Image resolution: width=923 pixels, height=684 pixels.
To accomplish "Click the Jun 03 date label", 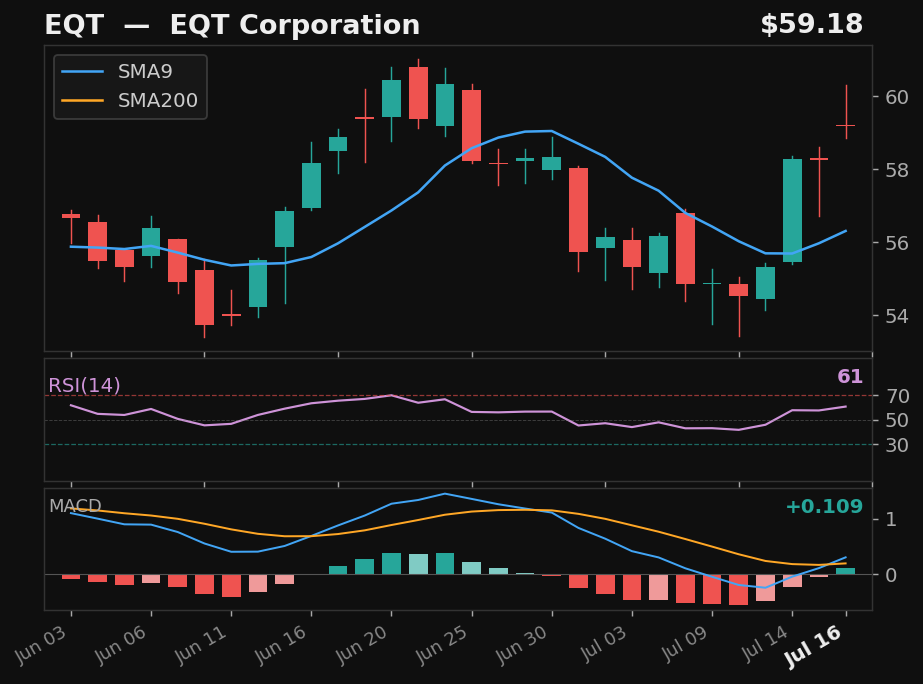I will click(41, 645).
